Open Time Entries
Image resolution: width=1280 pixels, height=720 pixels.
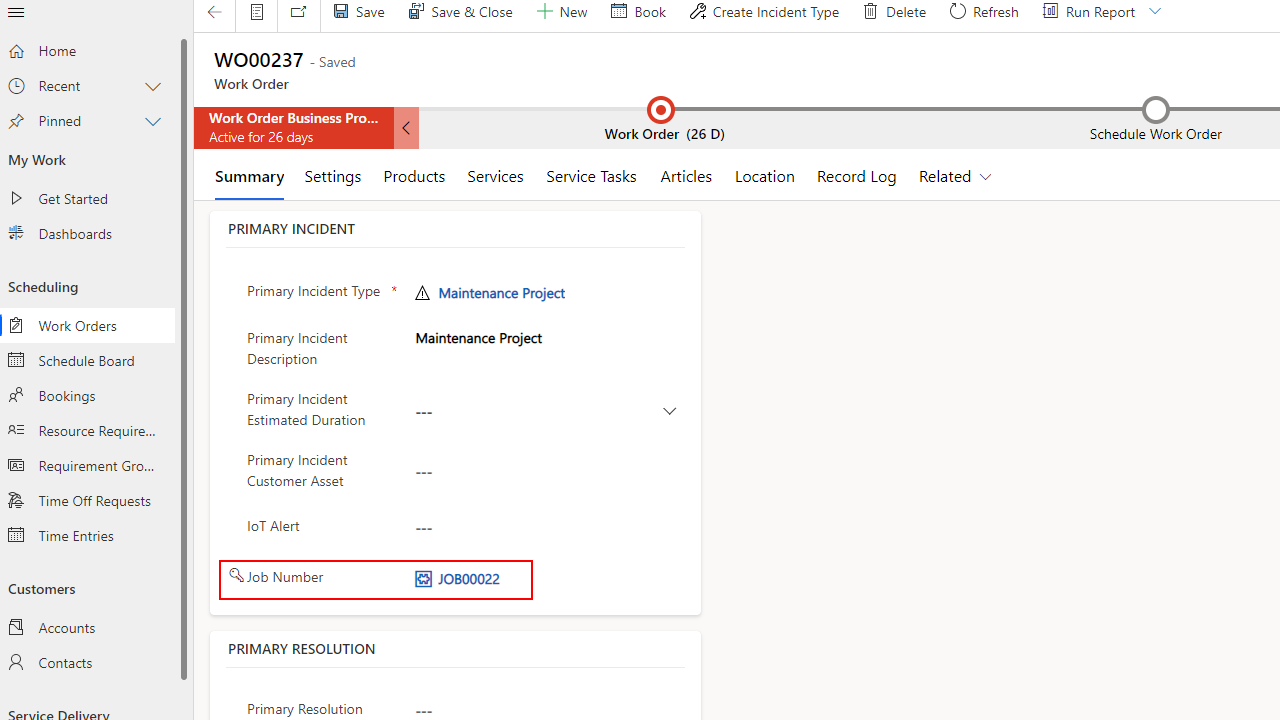click(88, 536)
